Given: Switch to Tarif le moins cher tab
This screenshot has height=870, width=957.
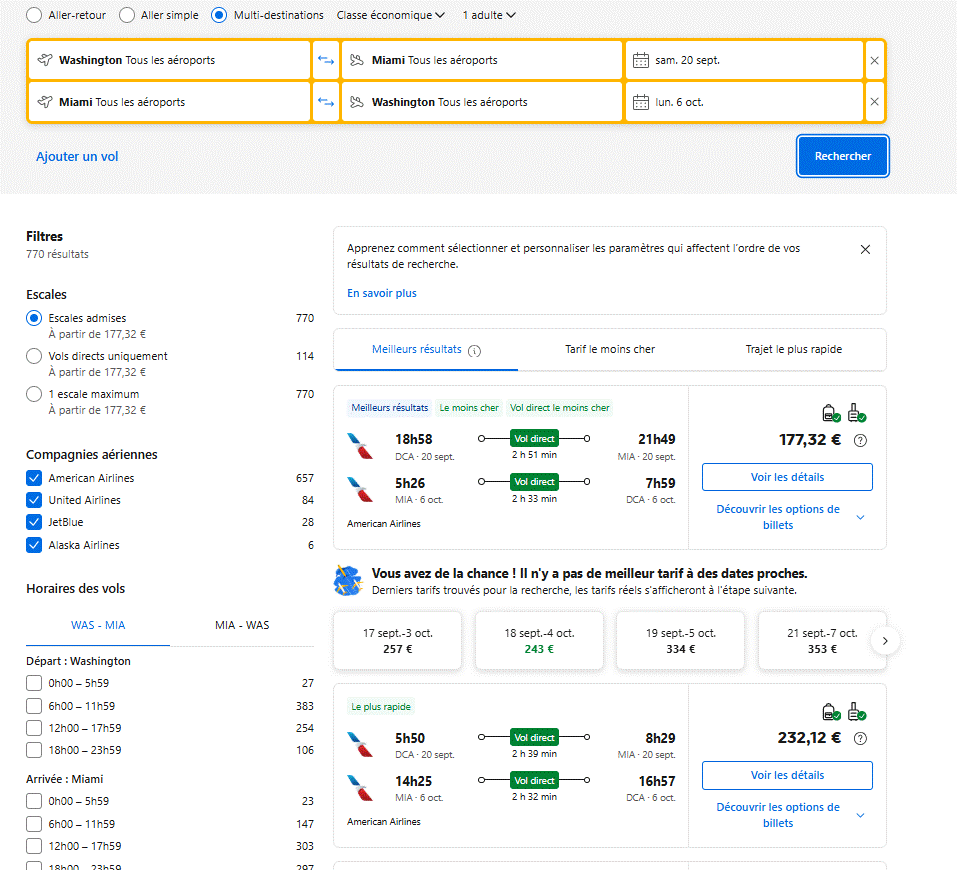Looking at the screenshot, I should pos(610,350).
